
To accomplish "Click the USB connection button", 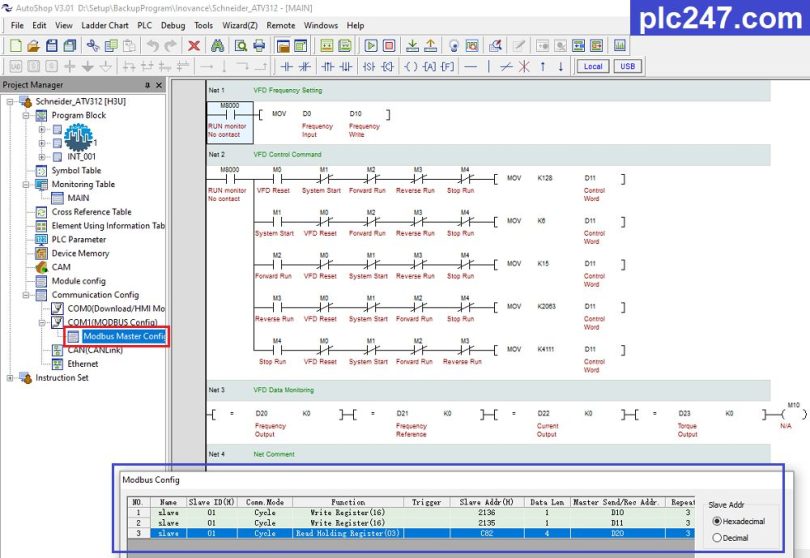I will coord(628,67).
